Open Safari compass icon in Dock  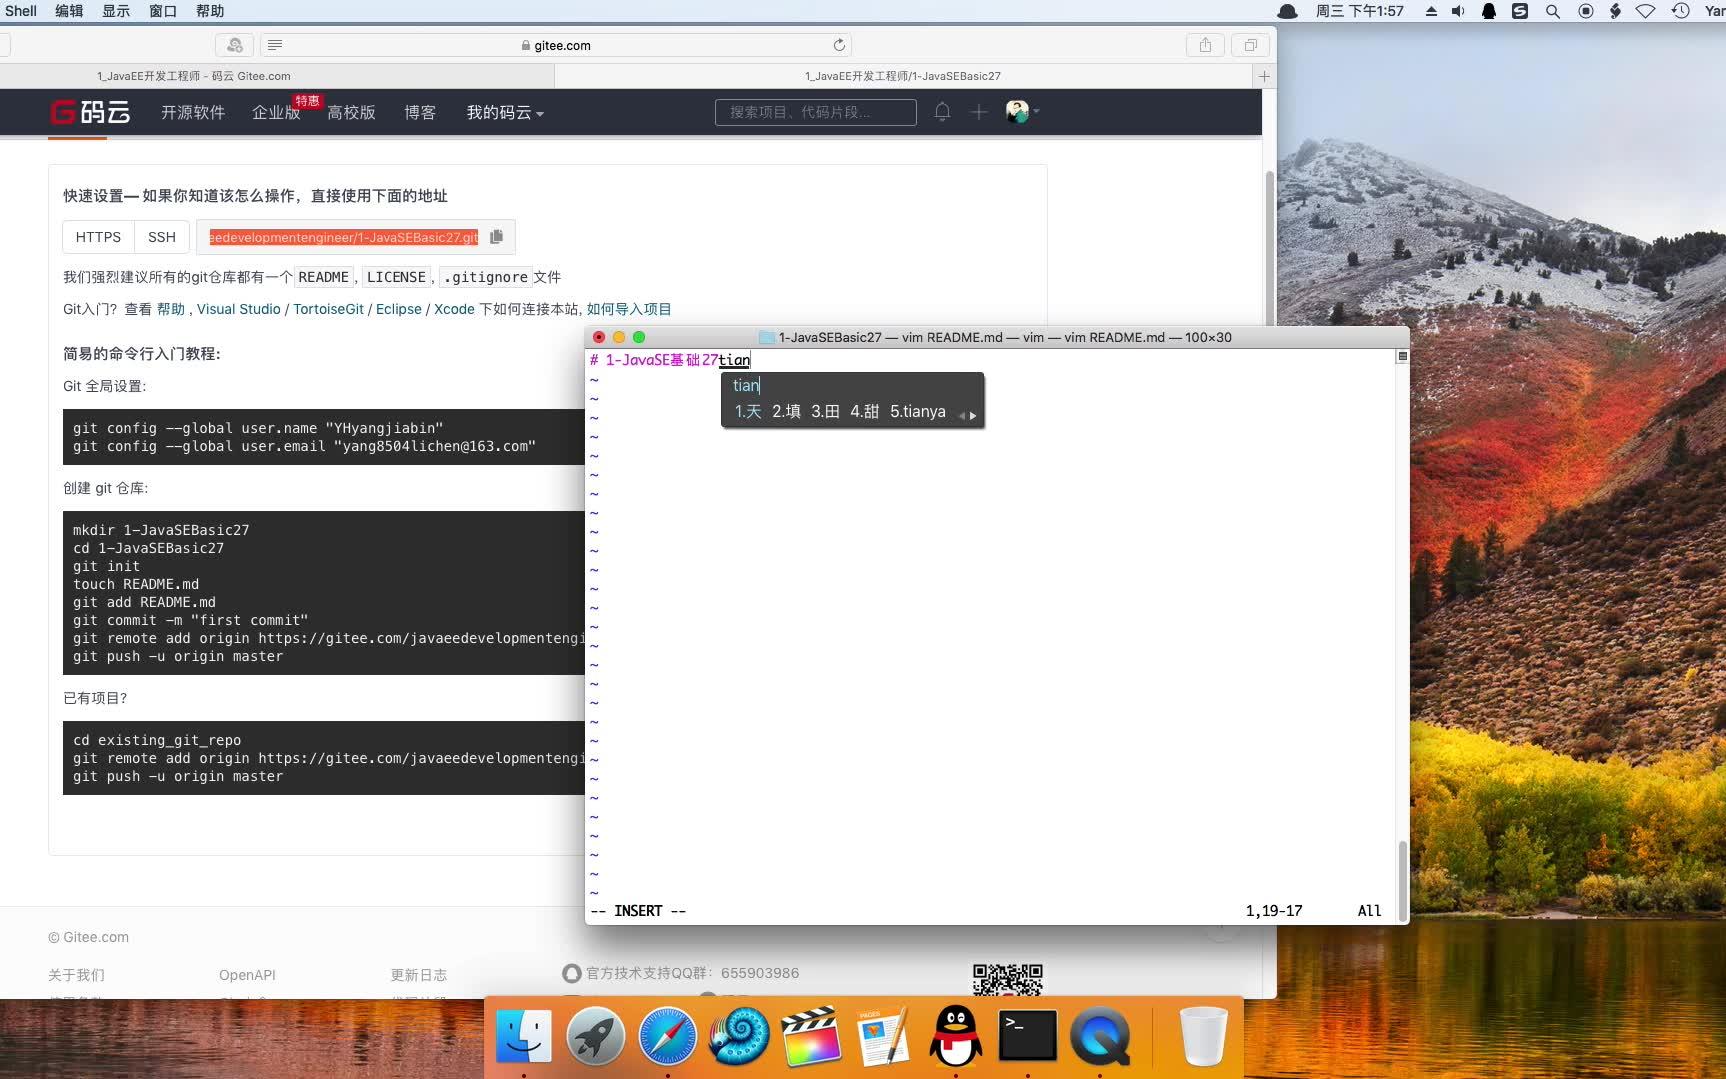tap(668, 1035)
